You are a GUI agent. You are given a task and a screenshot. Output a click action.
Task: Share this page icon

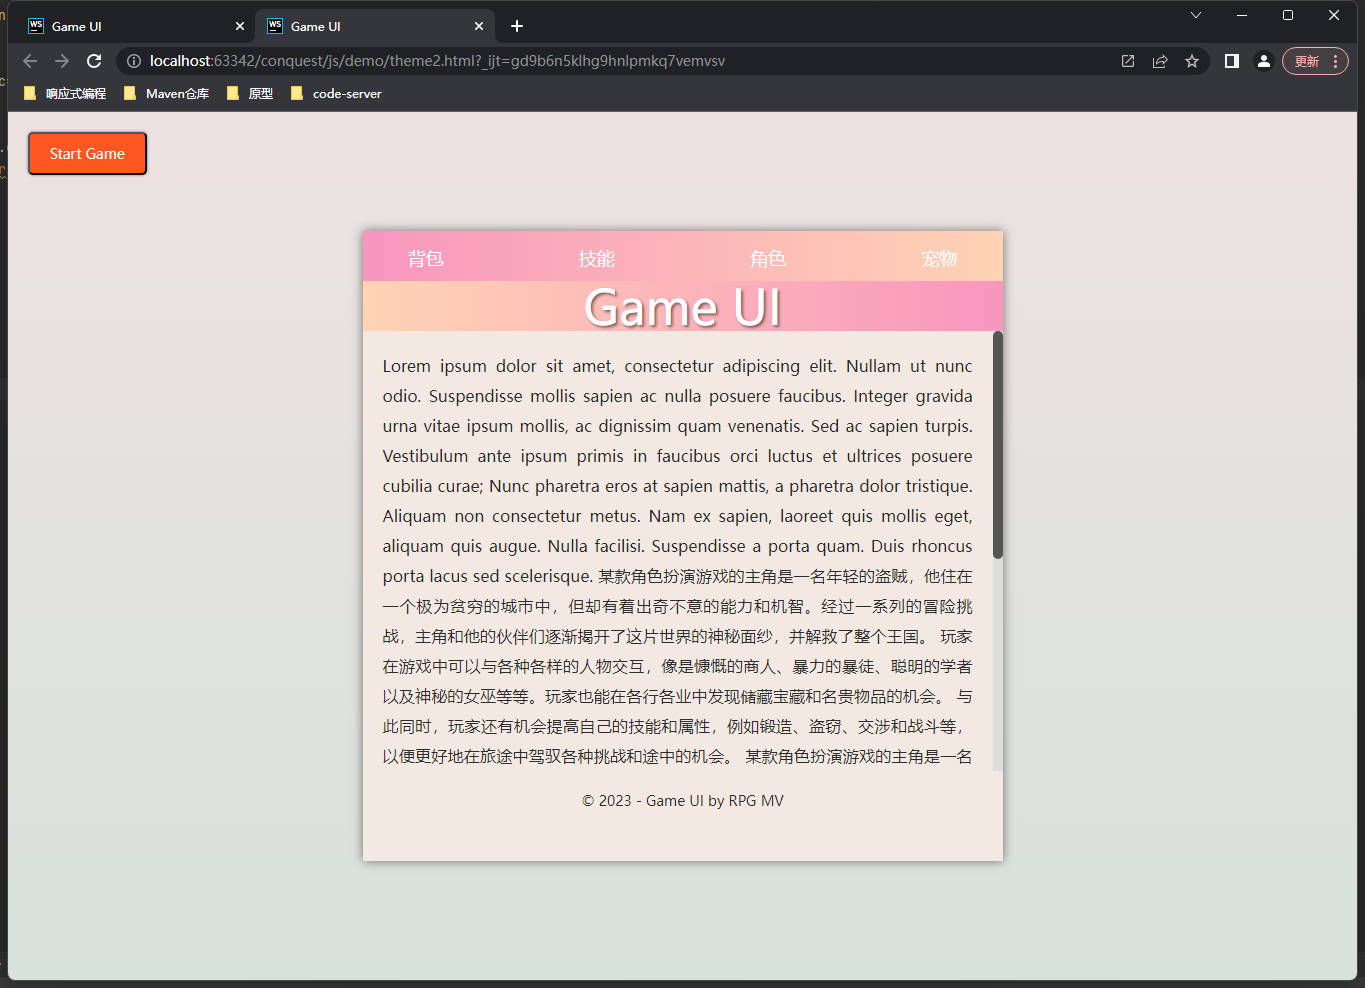tap(1160, 61)
